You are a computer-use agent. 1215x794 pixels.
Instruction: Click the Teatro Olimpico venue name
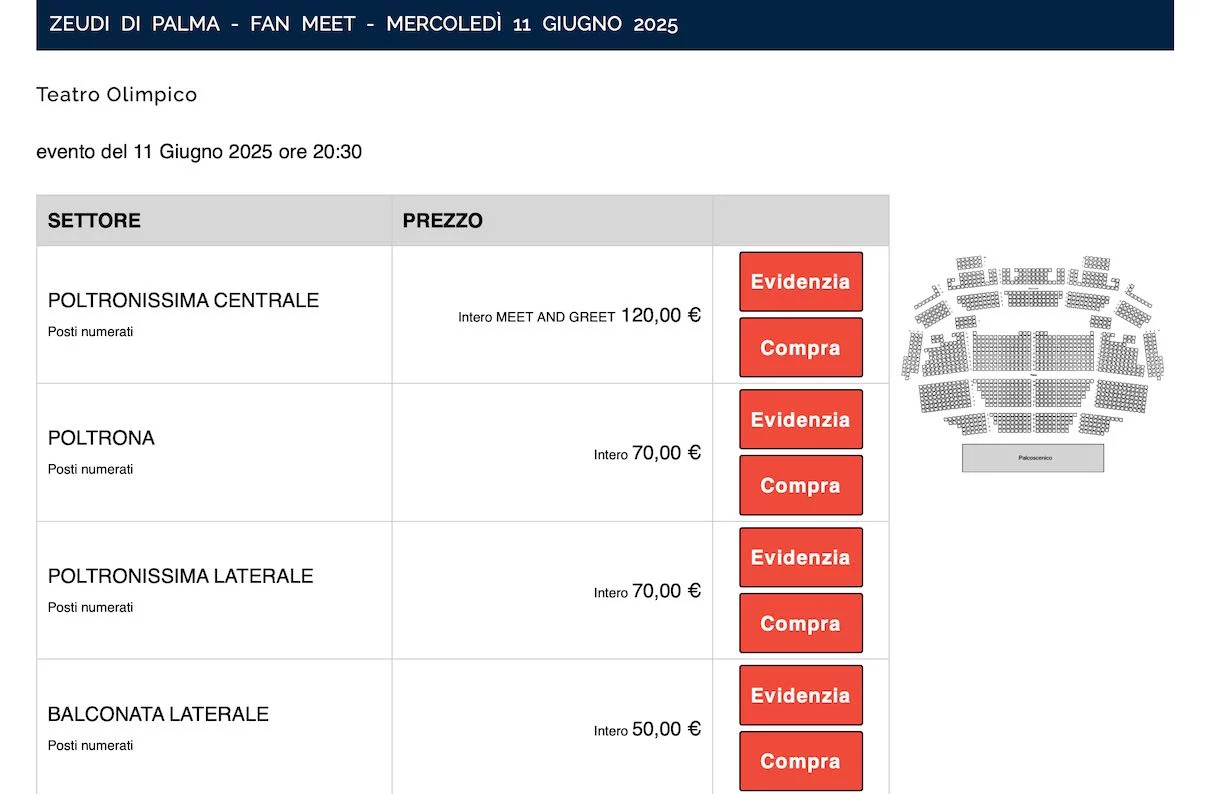(x=116, y=95)
